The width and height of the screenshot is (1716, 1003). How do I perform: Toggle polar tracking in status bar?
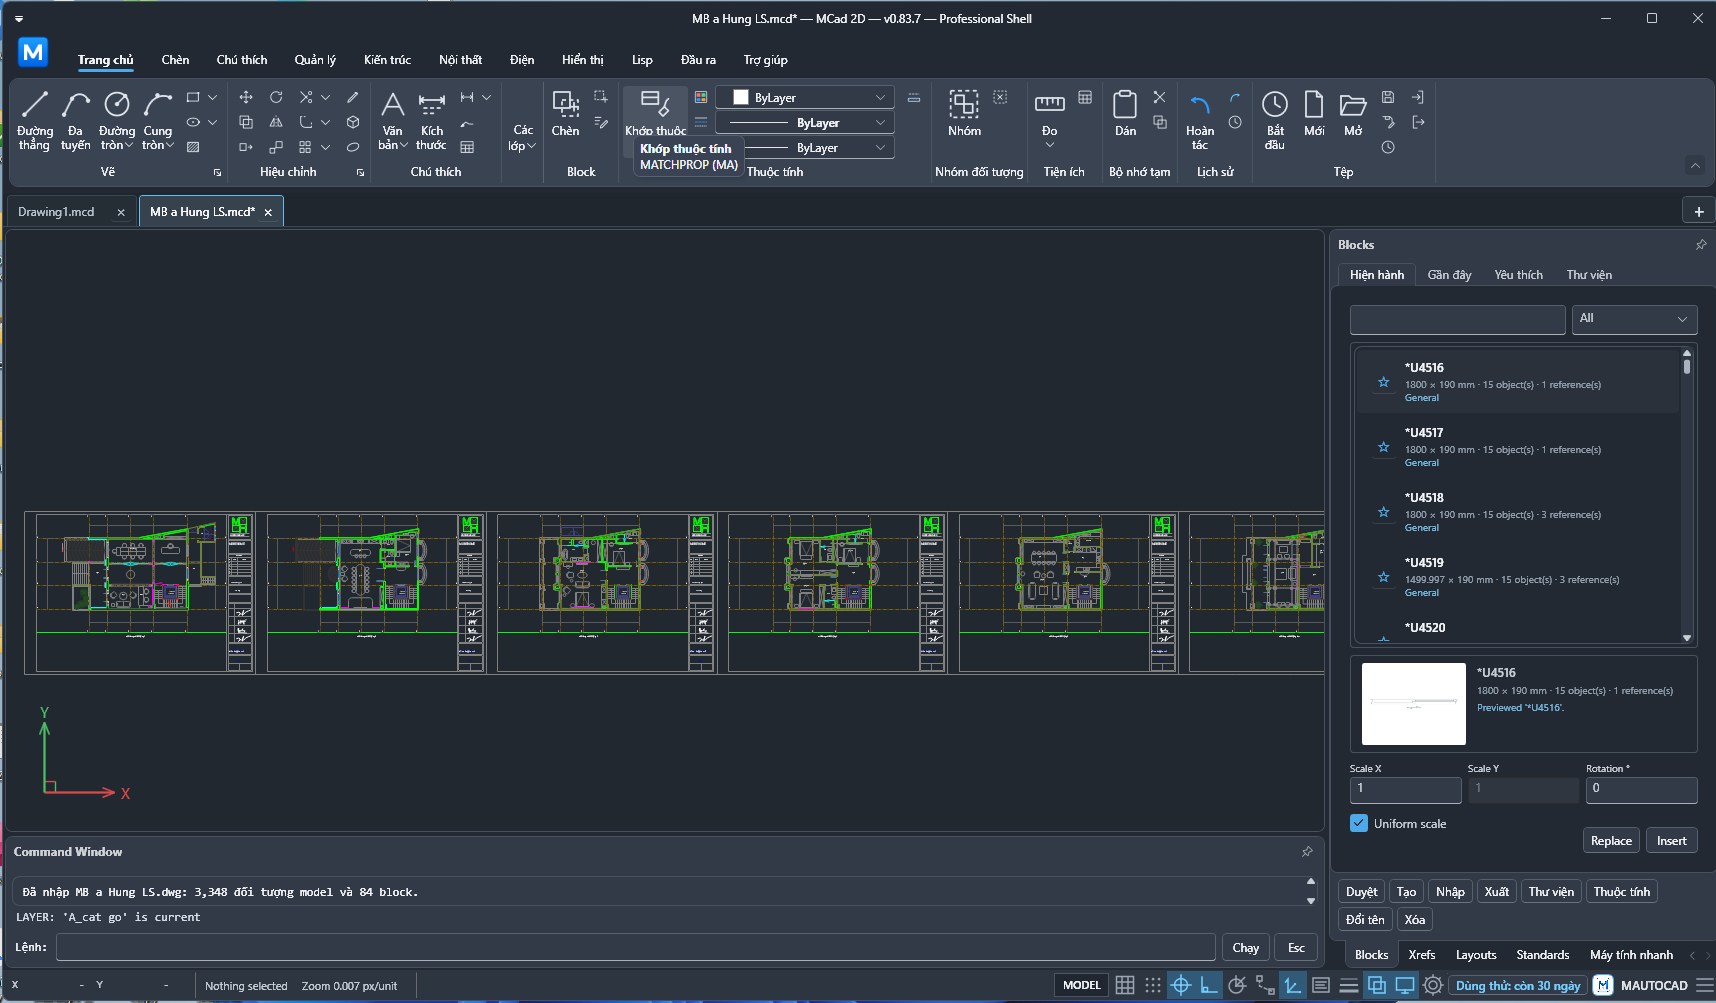click(1237, 985)
